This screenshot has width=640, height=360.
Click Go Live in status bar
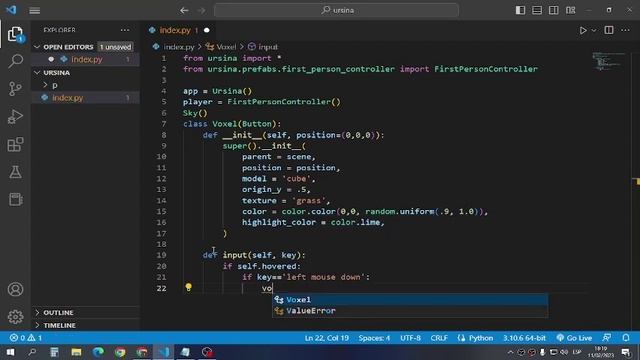point(574,338)
